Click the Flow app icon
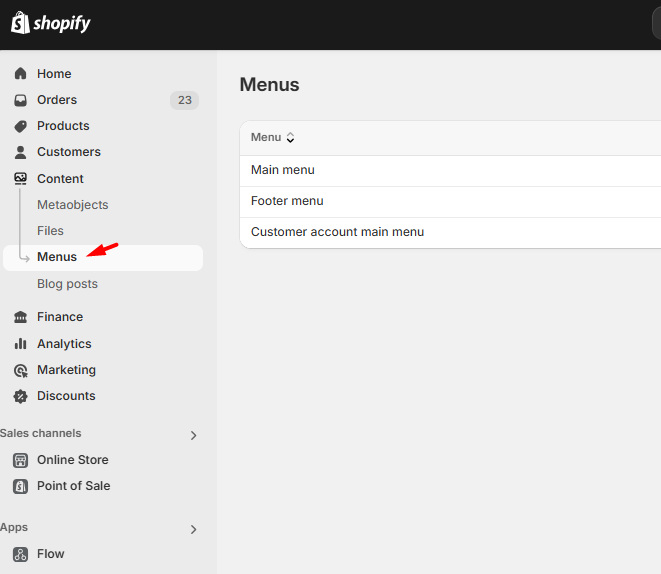This screenshot has width=661, height=574. pos(20,554)
